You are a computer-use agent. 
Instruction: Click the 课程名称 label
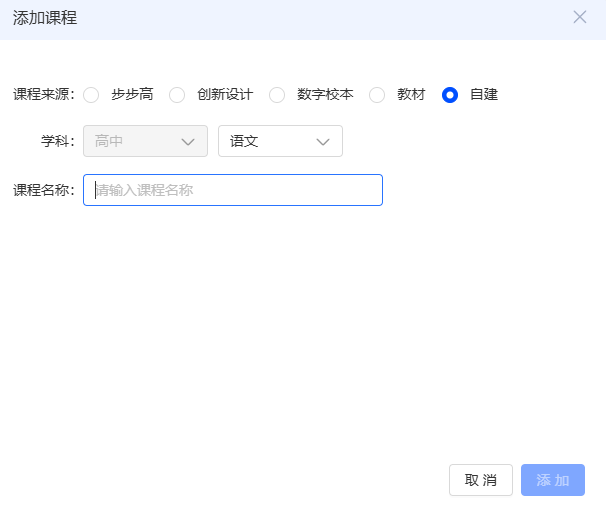coord(44,190)
